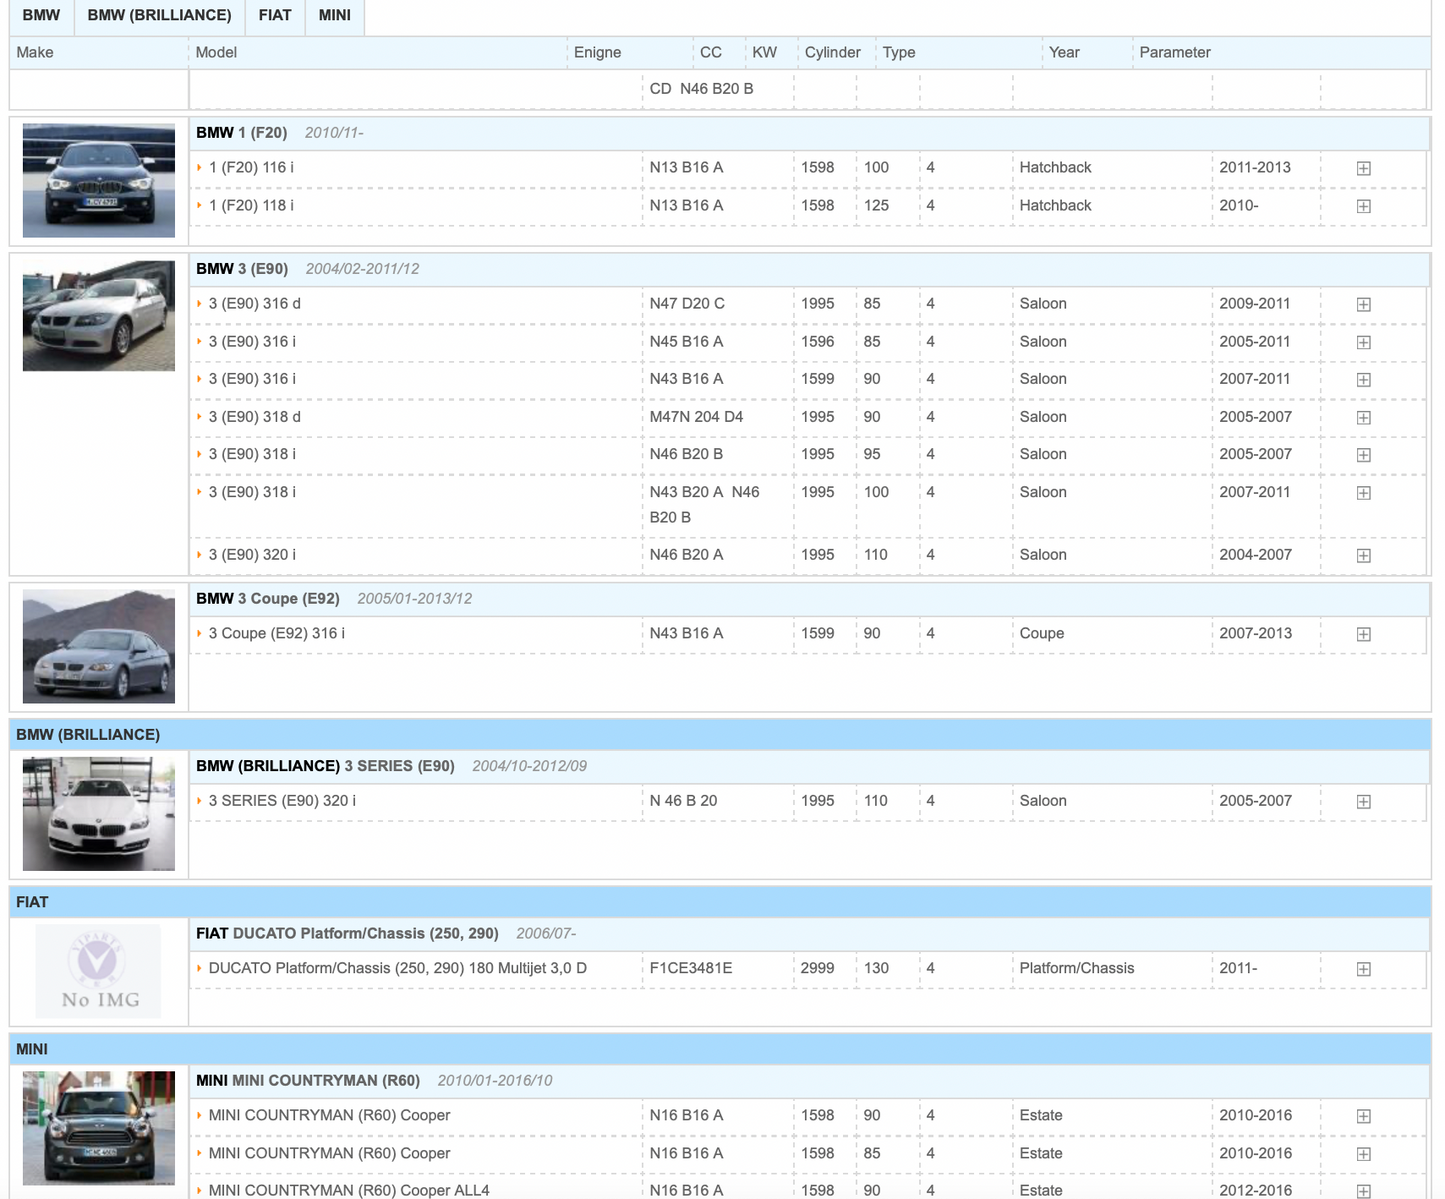This screenshot has width=1445, height=1199.
Task: Open the 3 (E90) 318 d model link
Action: 254,416
